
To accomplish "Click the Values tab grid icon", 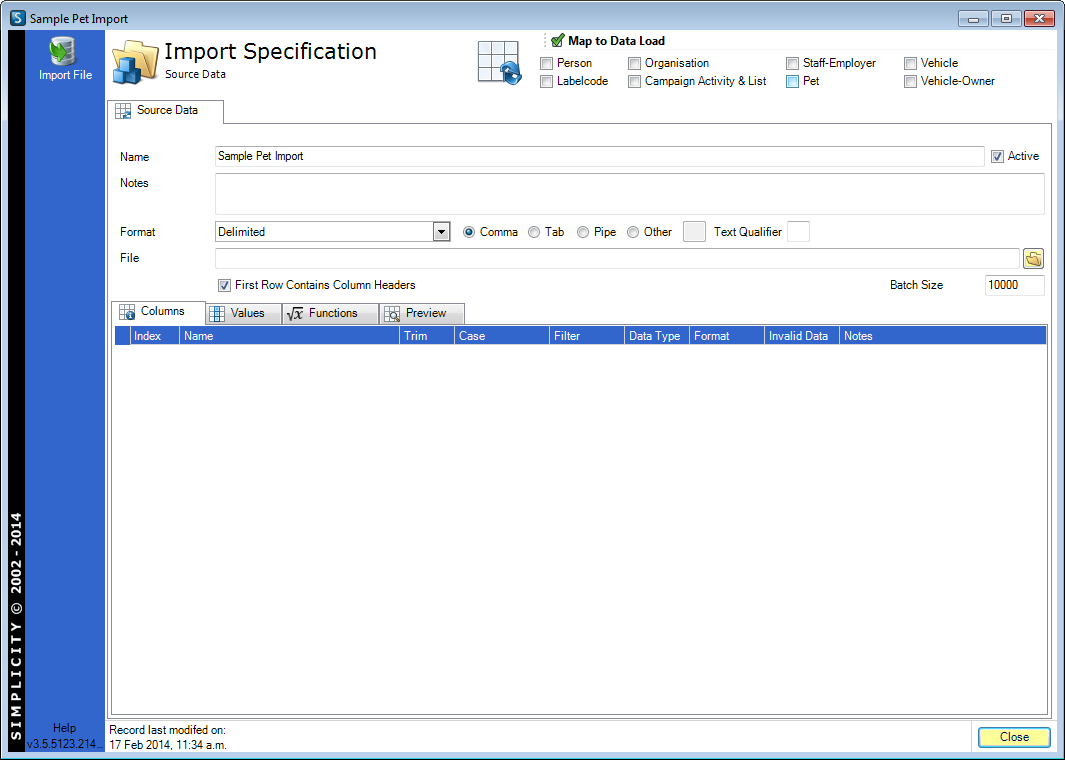I will 217,313.
